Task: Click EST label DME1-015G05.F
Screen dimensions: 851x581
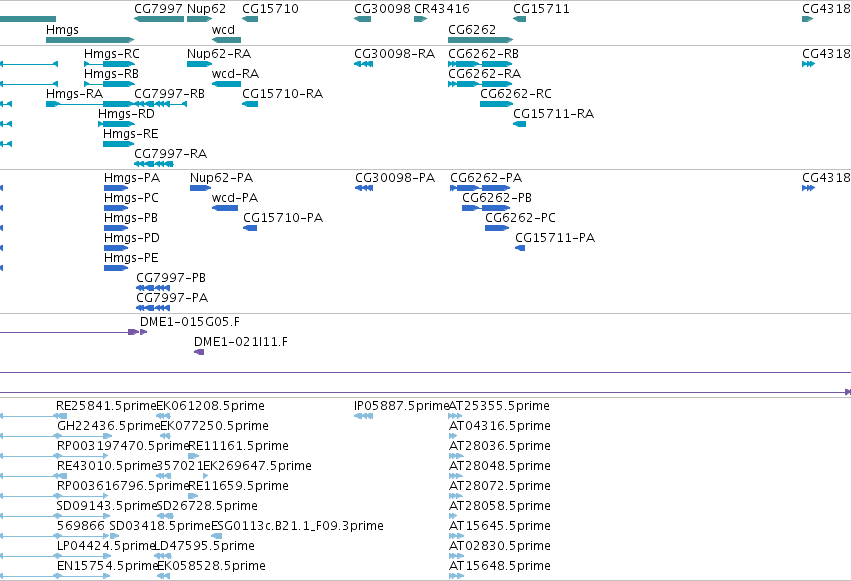Action: tap(189, 322)
